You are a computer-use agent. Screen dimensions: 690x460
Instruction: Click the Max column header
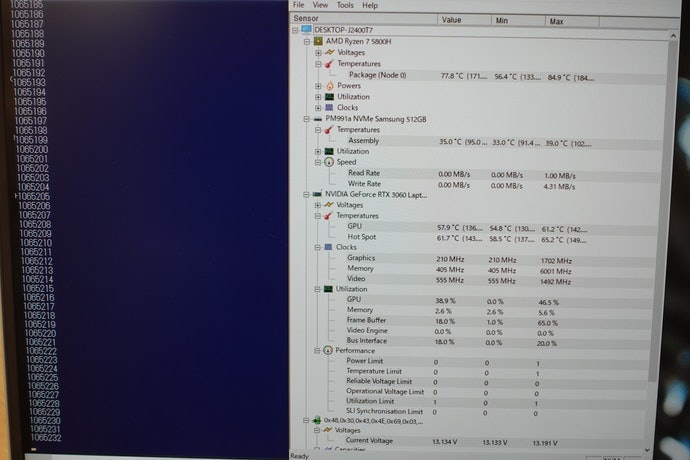(572, 21)
